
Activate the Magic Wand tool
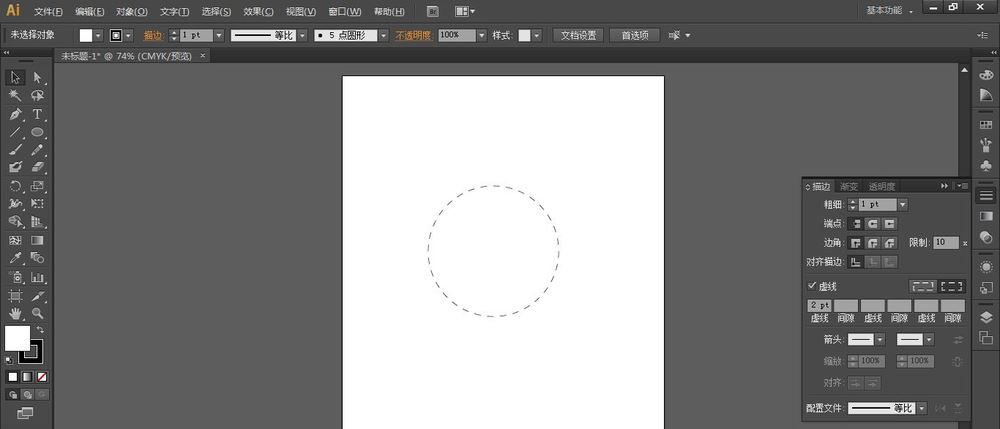[15, 95]
